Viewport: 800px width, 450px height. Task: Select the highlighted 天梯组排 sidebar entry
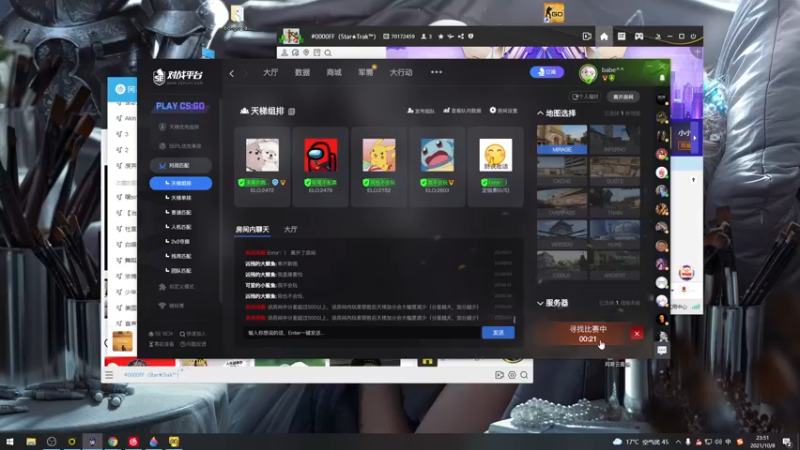[x=181, y=183]
